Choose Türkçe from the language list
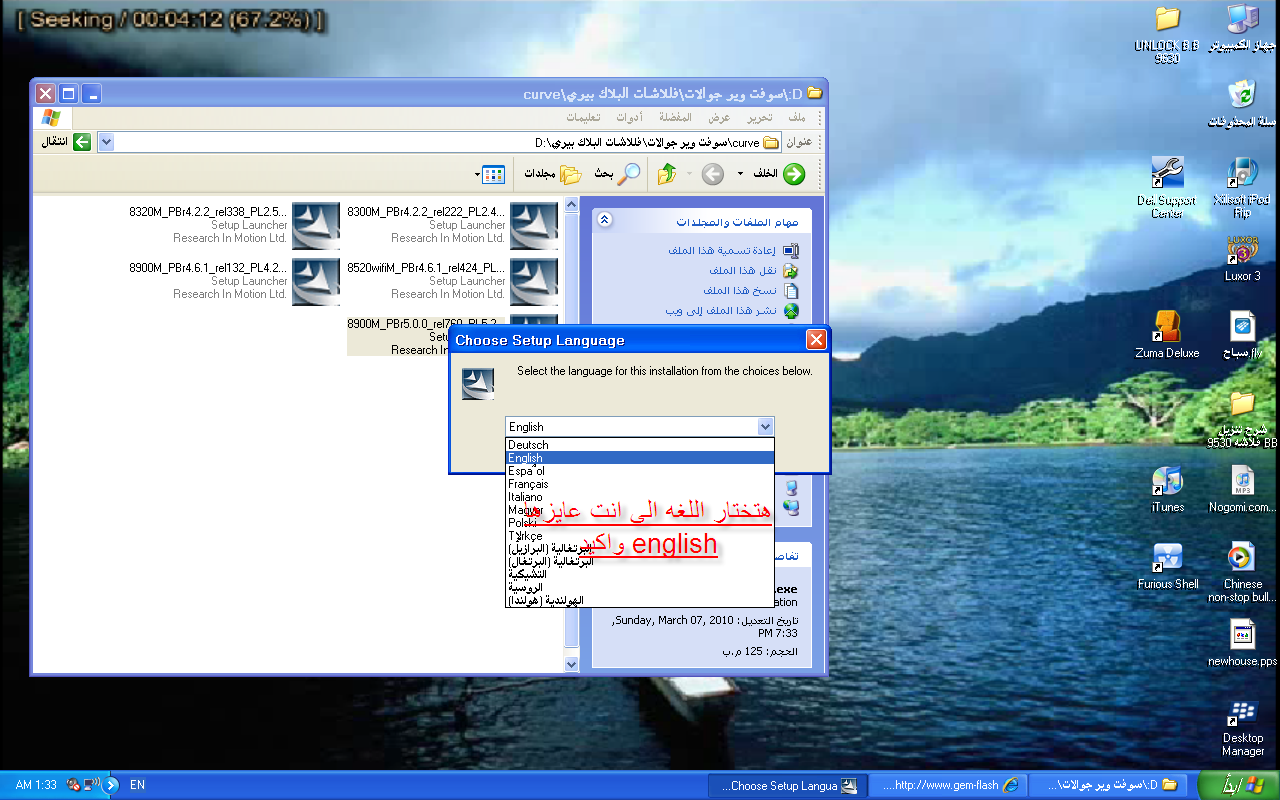This screenshot has height=800, width=1280. [640, 536]
